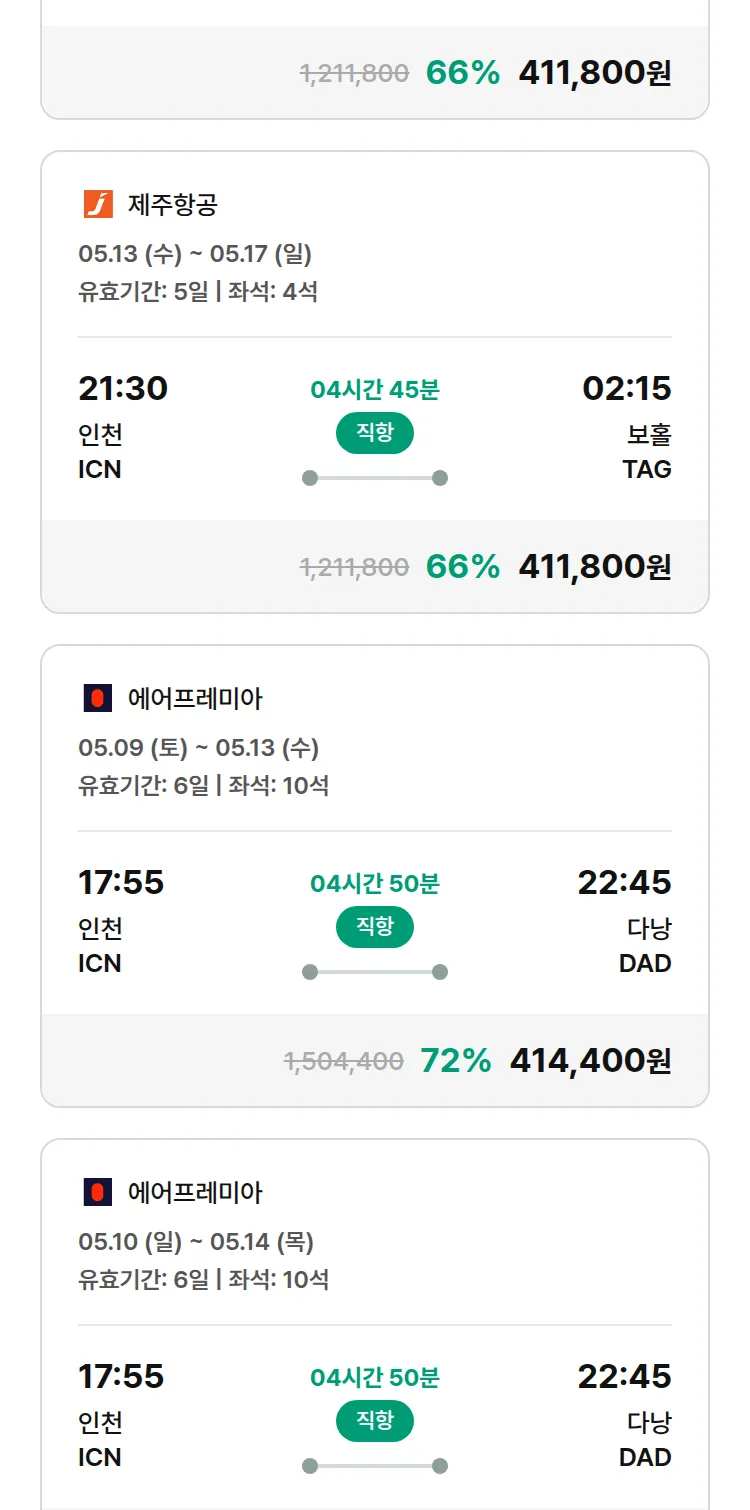Select the 414,400원 fare price
Viewport: 750px width, 1510px height.
point(590,1060)
